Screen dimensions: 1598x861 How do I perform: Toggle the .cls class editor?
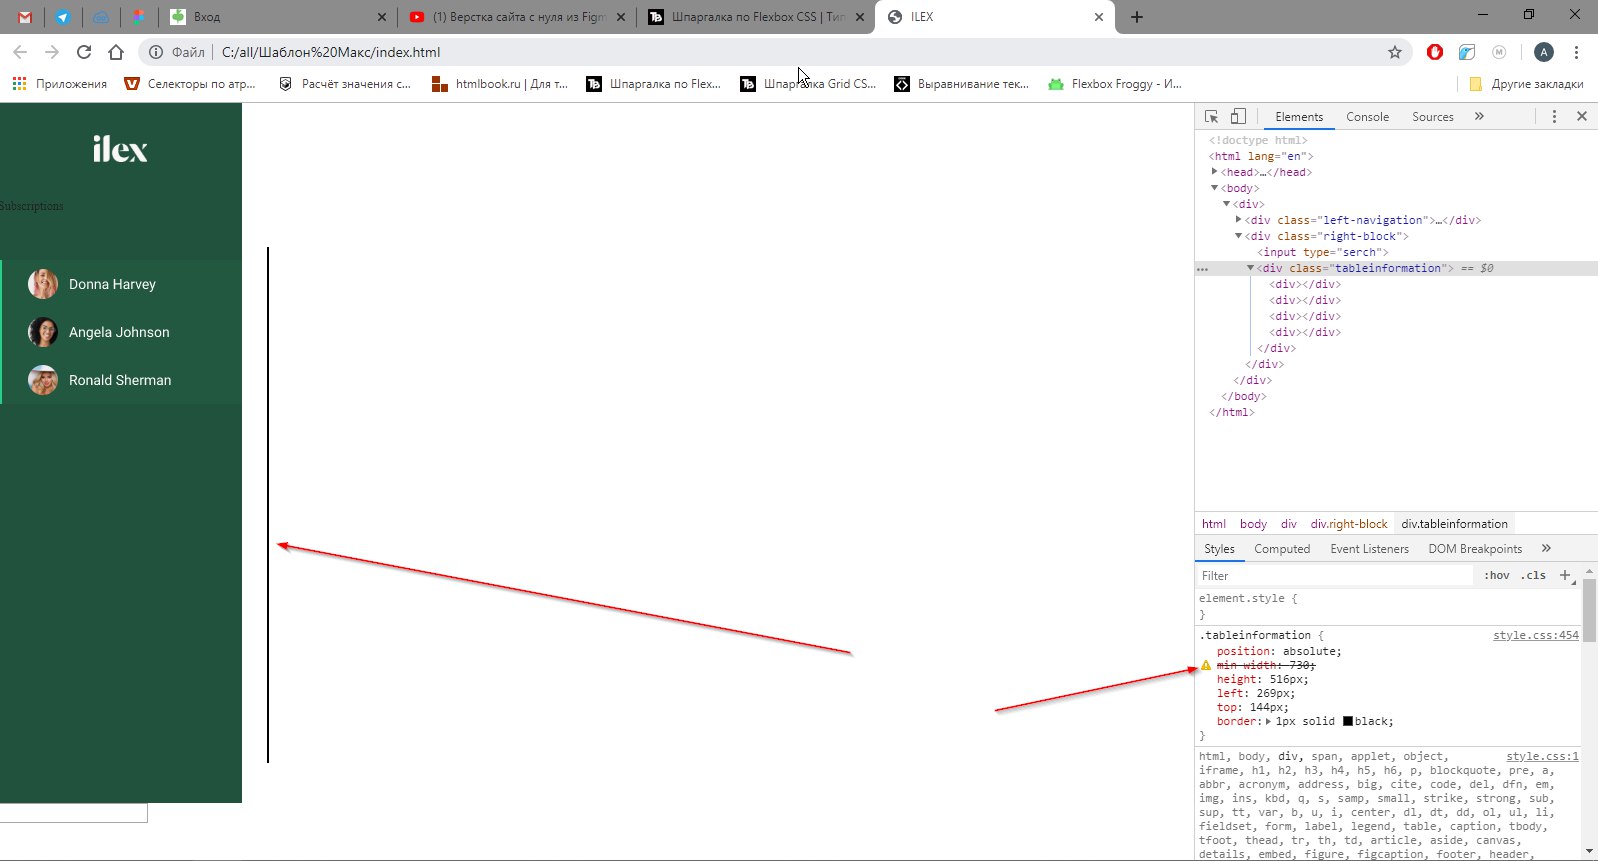click(x=1533, y=576)
